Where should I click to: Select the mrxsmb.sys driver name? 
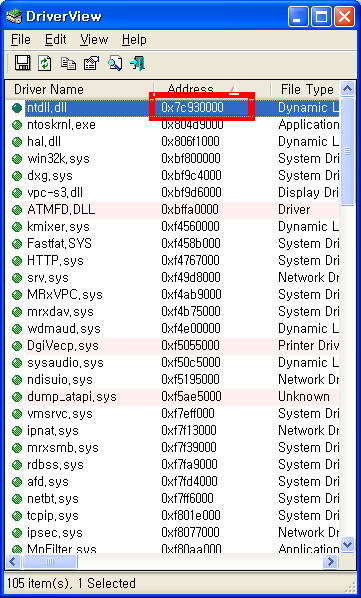pos(63,448)
